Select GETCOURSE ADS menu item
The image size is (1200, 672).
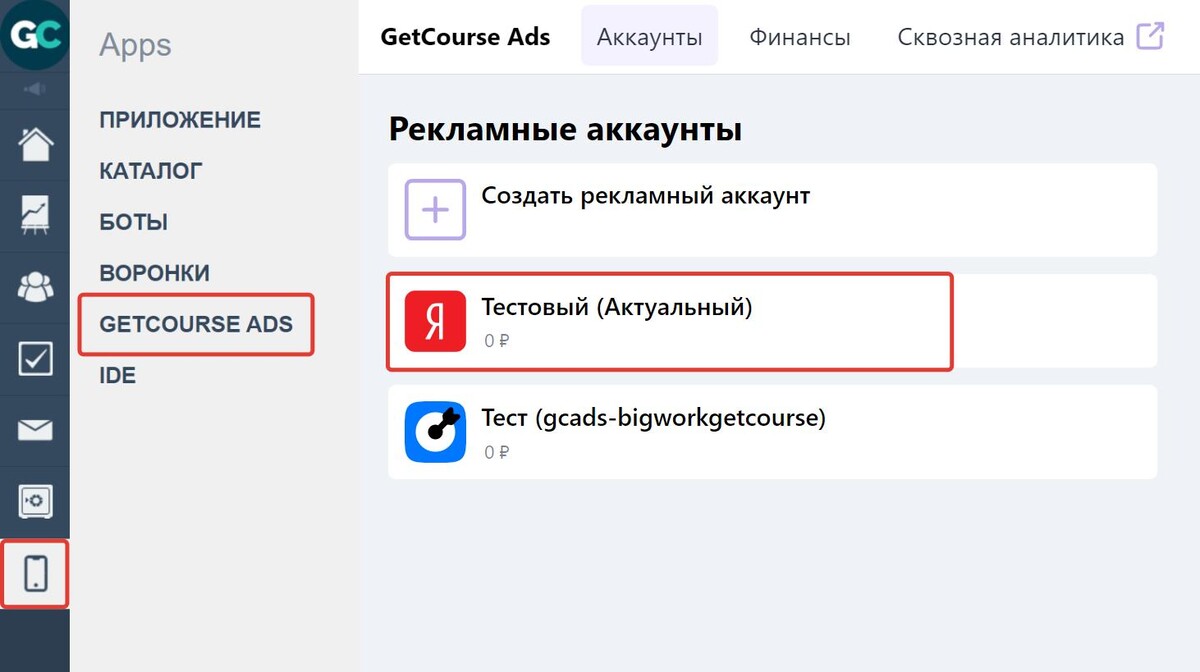[x=196, y=324]
